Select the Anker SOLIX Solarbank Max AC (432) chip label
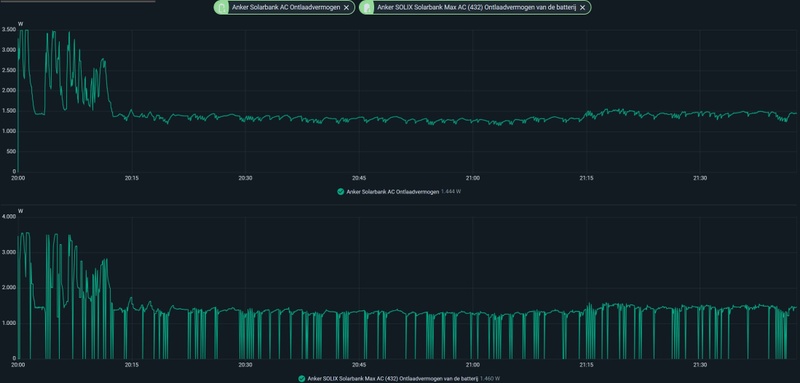Screen dimensions: 800x383 tap(477, 8)
